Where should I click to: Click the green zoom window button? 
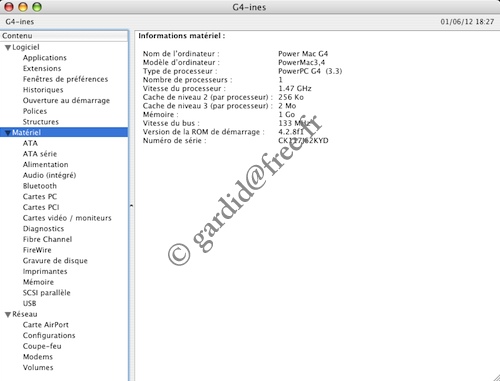pos(37,7)
